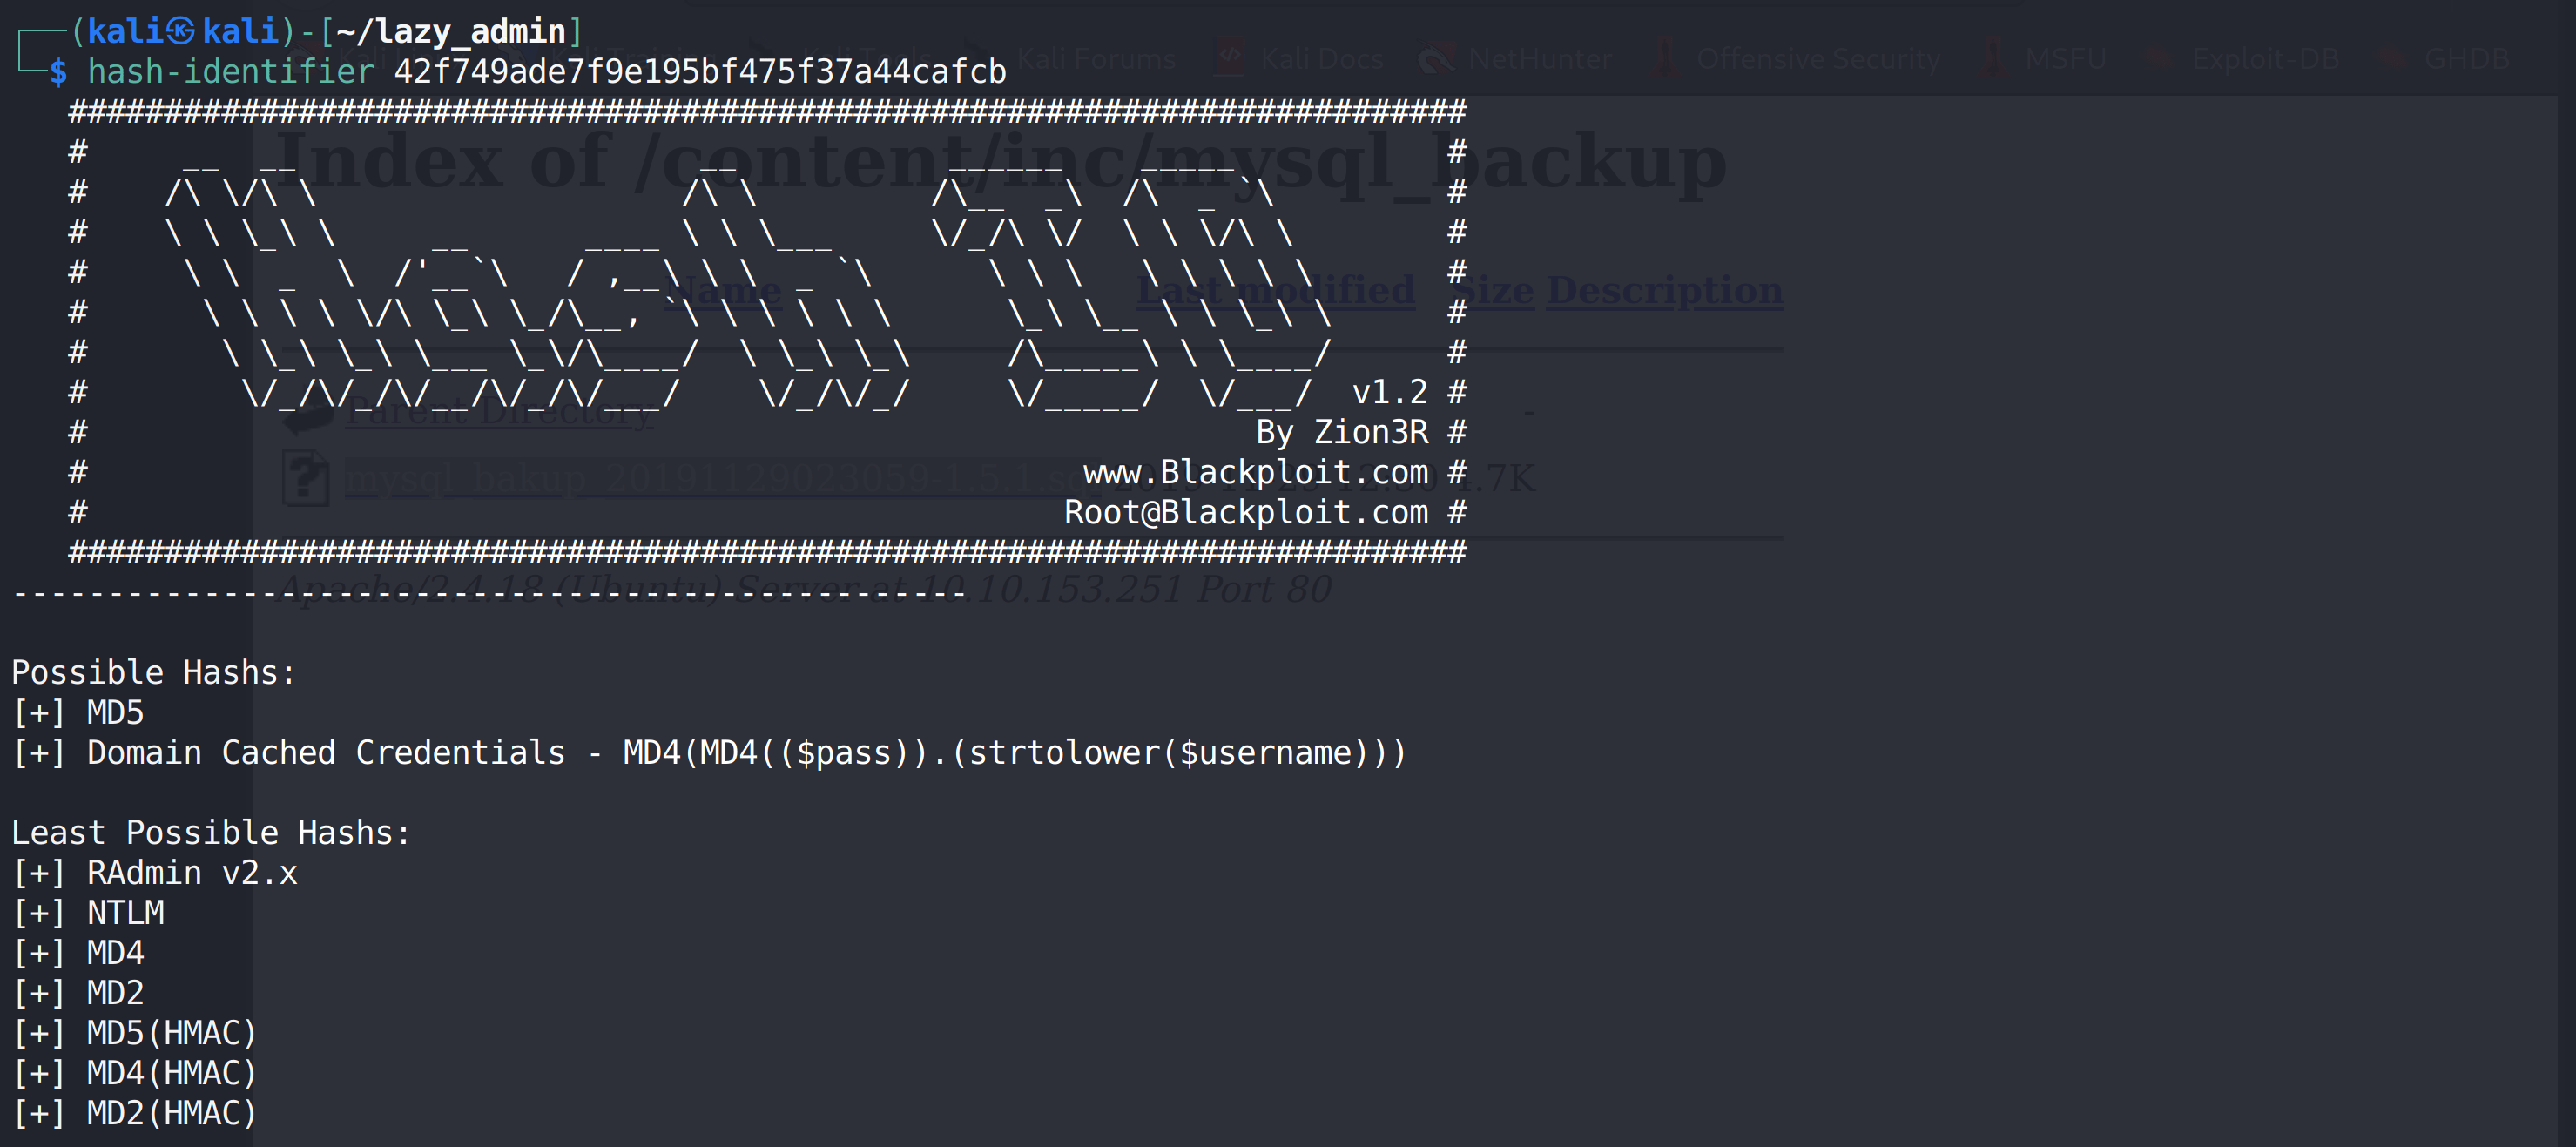Image resolution: width=2576 pixels, height=1147 pixels.
Task: Click the unknown-file icon beside mysql_bakup
Action: pyautogui.click(x=305, y=478)
